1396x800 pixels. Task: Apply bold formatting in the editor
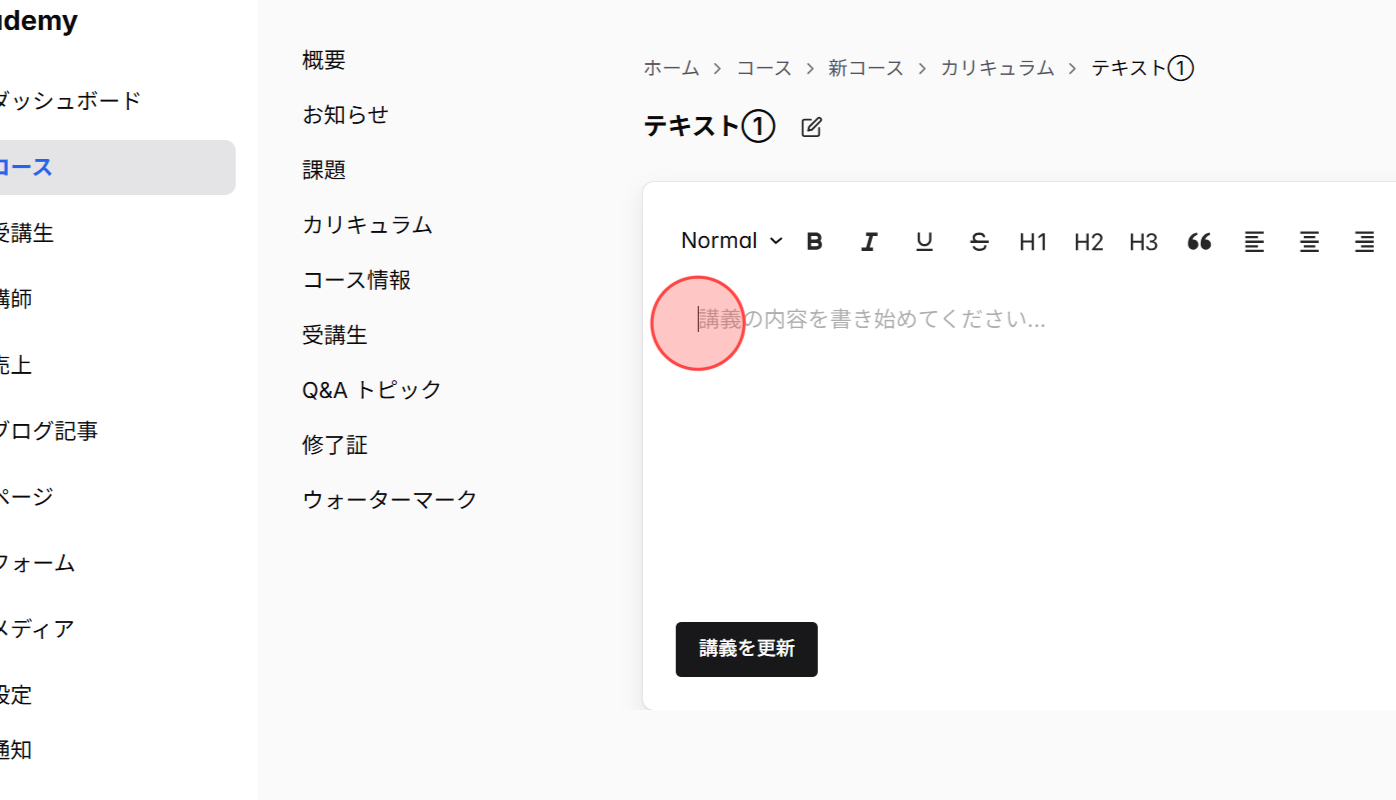click(814, 241)
